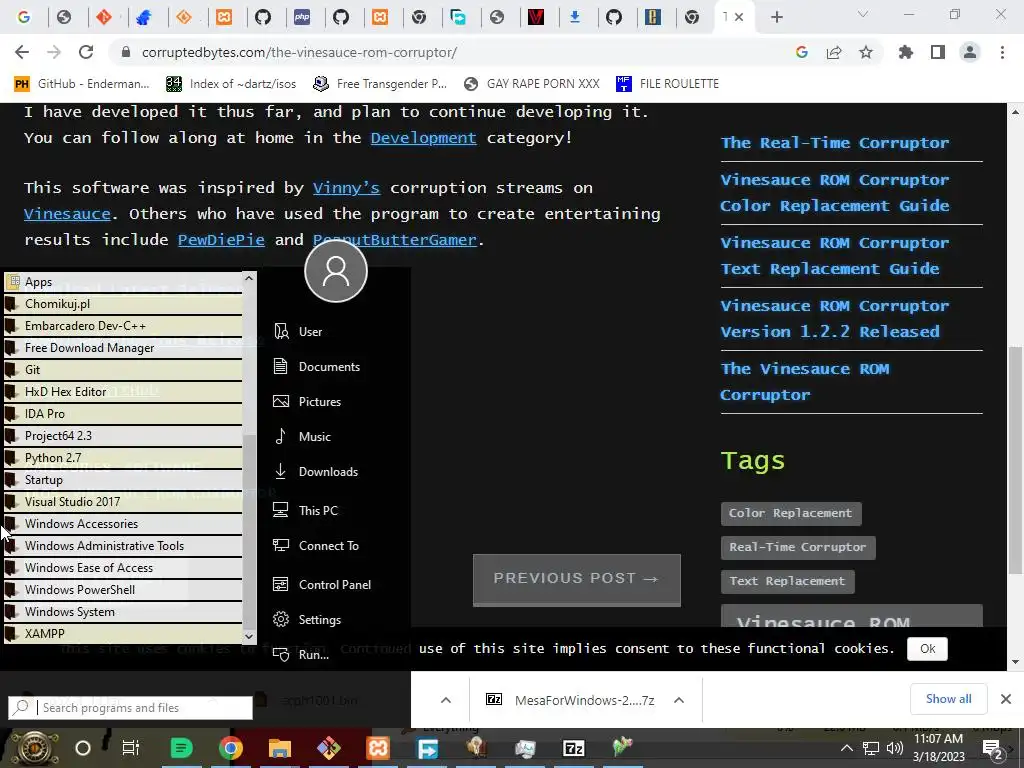Open This PC from the Start menu
The height and width of the screenshot is (768, 1024).
click(x=306, y=511)
